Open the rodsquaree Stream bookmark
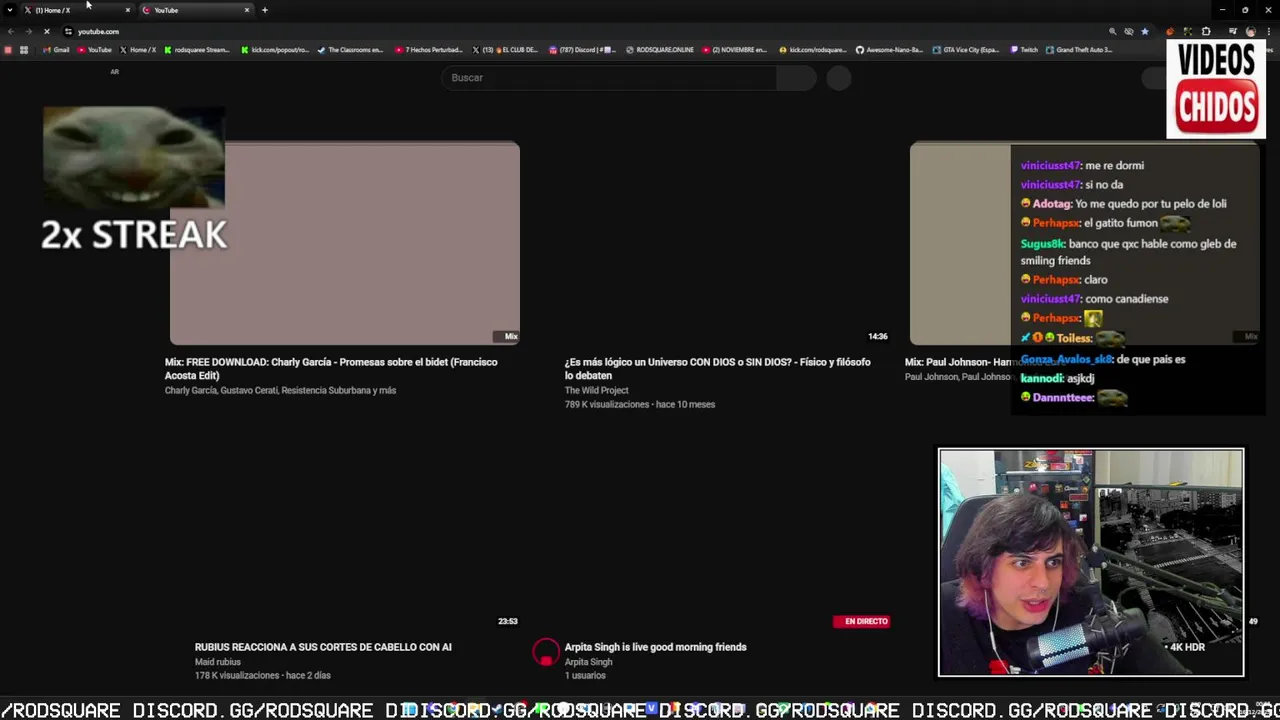This screenshot has width=1280, height=720. click(197, 50)
